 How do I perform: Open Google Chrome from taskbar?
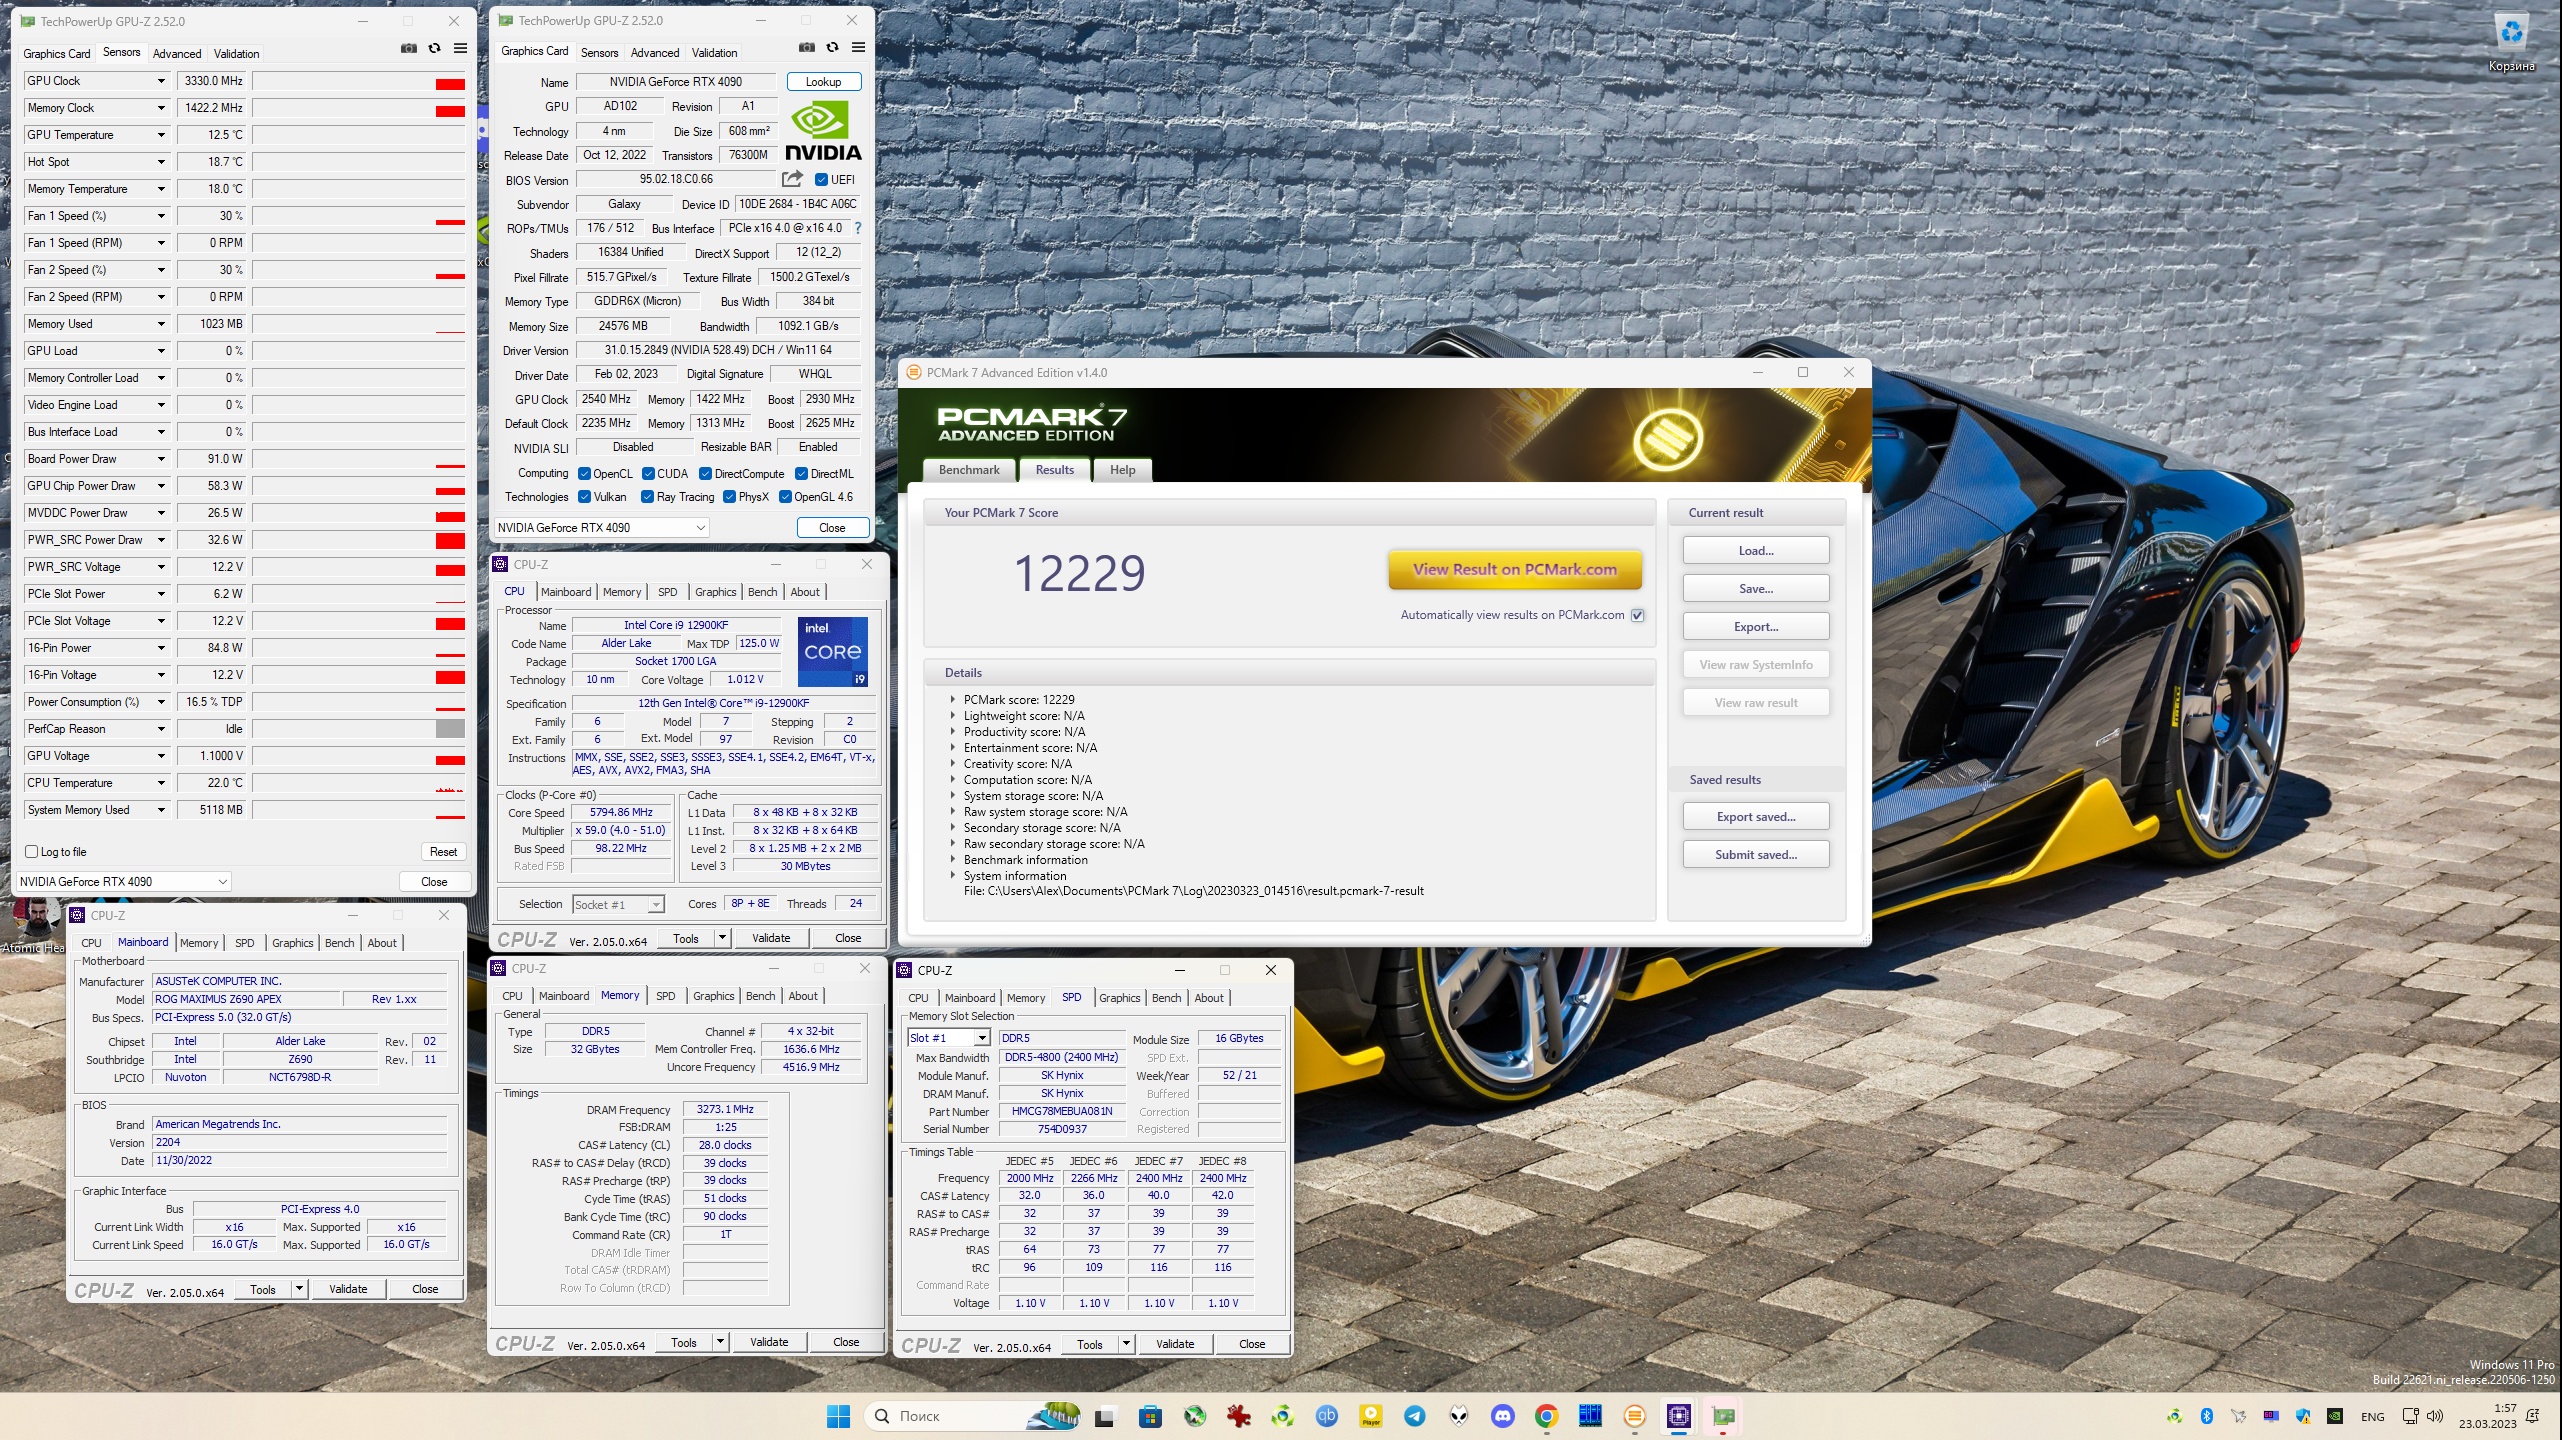click(x=1546, y=1416)
